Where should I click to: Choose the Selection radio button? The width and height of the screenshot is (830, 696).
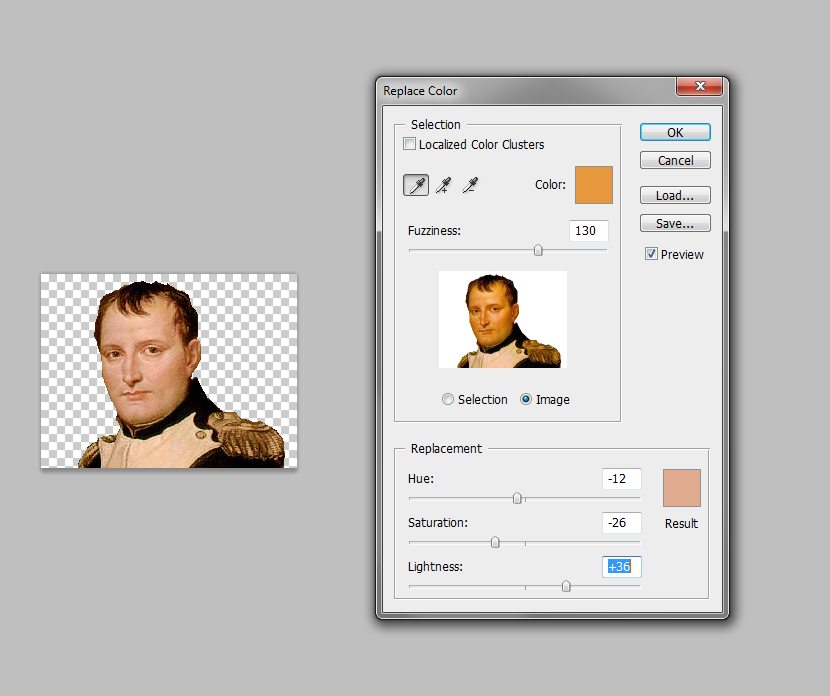[448, 399]
